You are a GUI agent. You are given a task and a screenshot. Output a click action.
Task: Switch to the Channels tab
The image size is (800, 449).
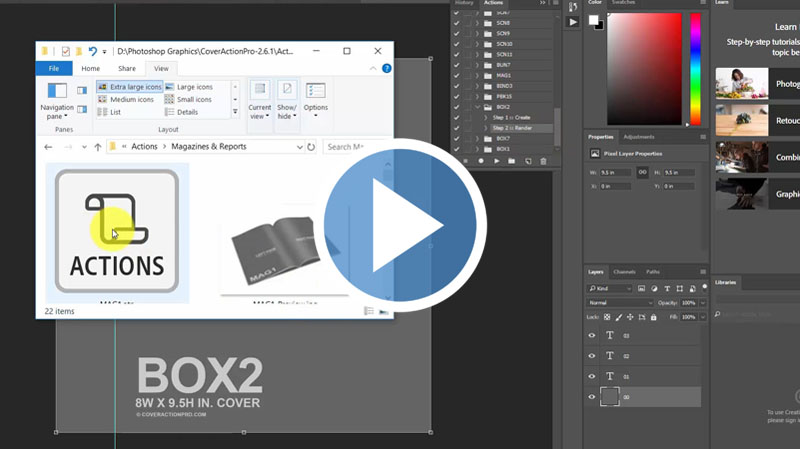[x=624, y=272]
